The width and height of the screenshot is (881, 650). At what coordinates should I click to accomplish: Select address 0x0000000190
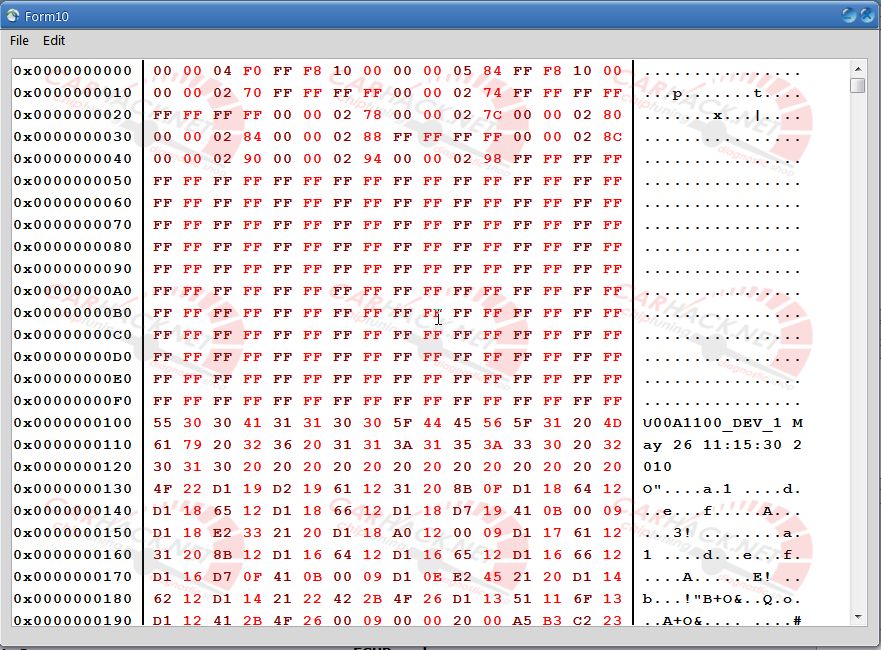73,620
